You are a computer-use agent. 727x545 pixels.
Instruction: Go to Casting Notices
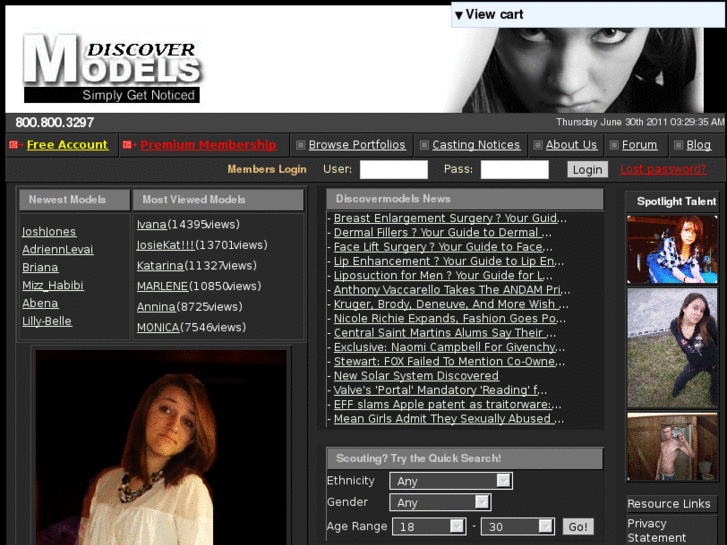point(476,145)
